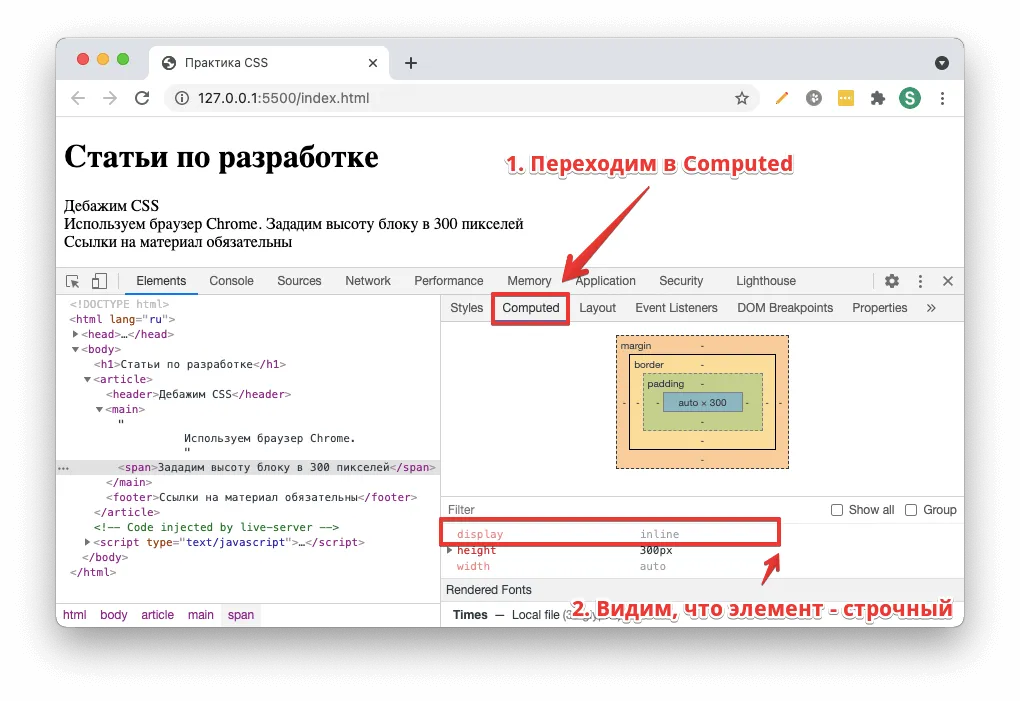Image resolution: width=1020 pixels, height=701 pixels.
Task: Click the article breadcrumb
Action: click(157, 615)
